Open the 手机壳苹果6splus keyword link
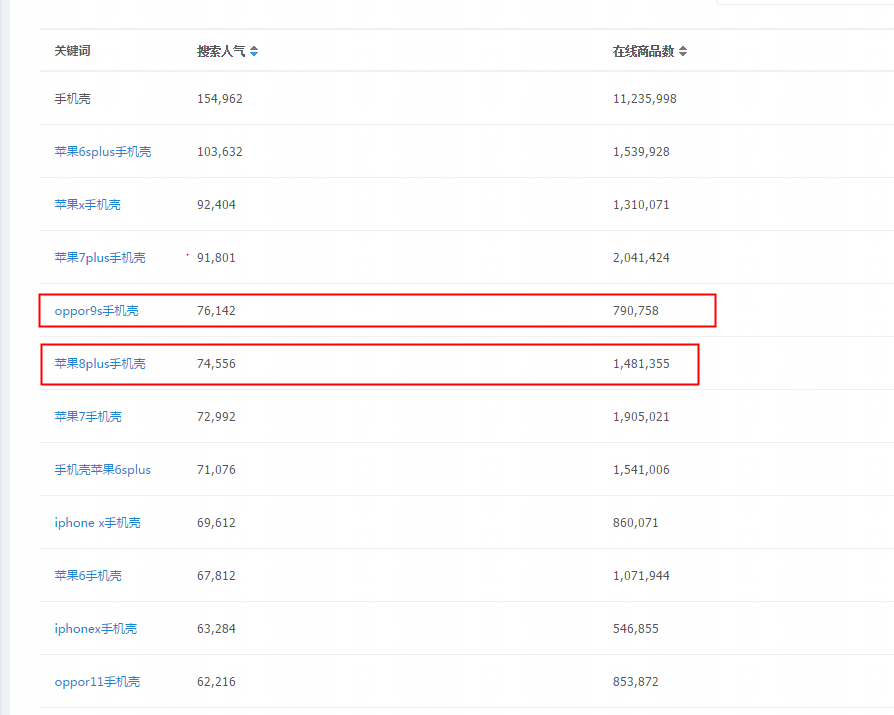The width and height of the screenshot is (894, 715). point(103,470)
